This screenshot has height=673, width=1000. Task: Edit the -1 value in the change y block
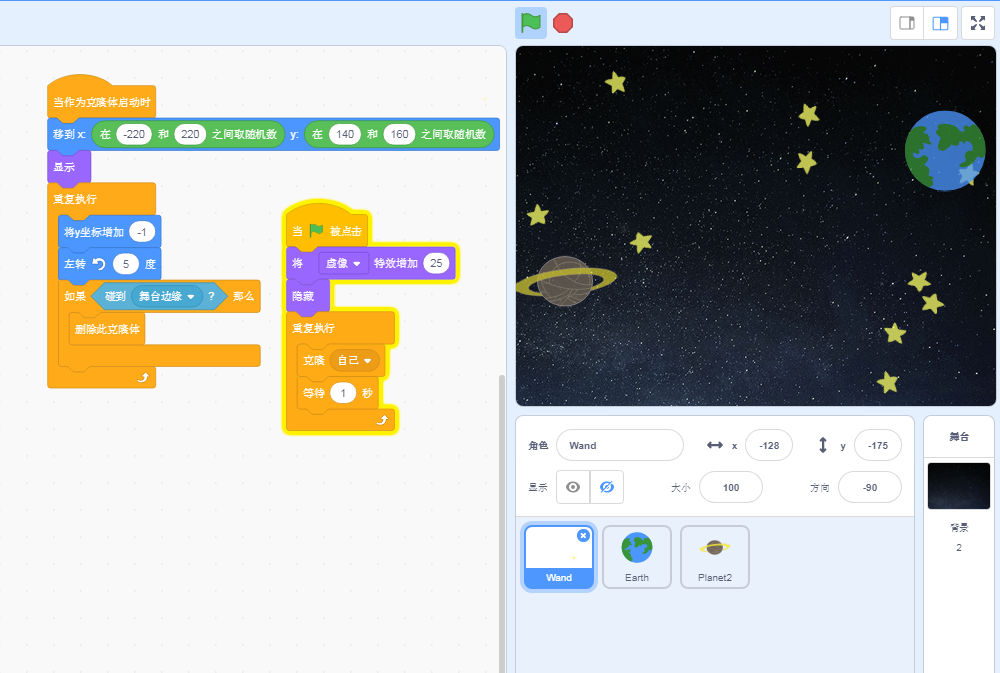(142, 232)
